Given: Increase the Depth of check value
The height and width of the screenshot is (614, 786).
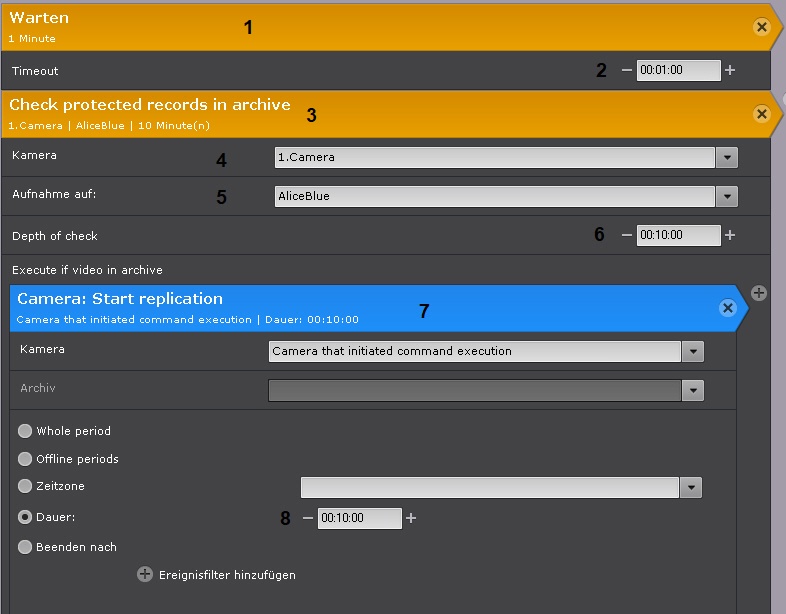Looking at the screenshot, I should pos(730,235).
